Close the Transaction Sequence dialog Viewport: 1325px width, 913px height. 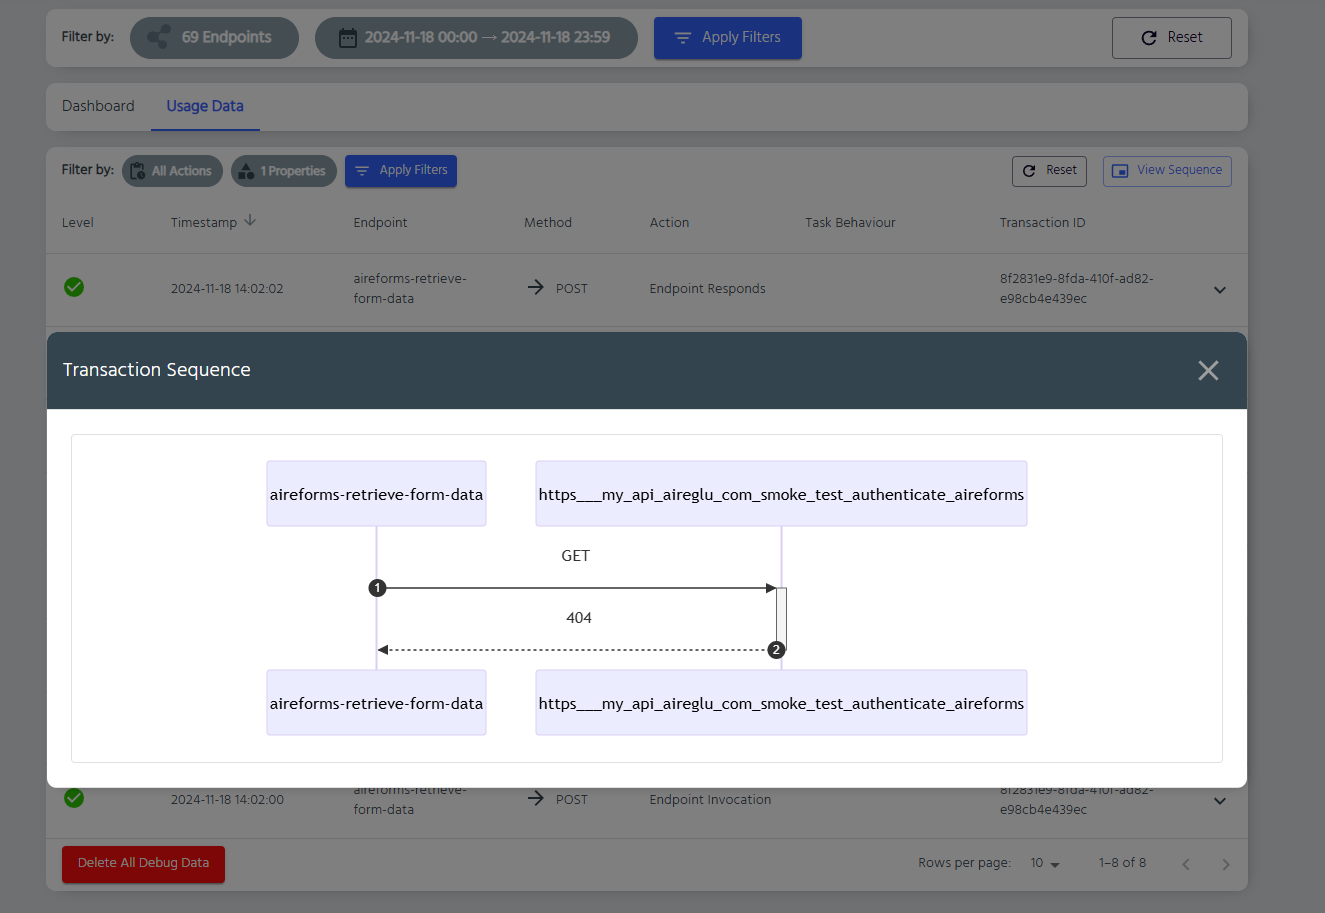coord(1208,370)
